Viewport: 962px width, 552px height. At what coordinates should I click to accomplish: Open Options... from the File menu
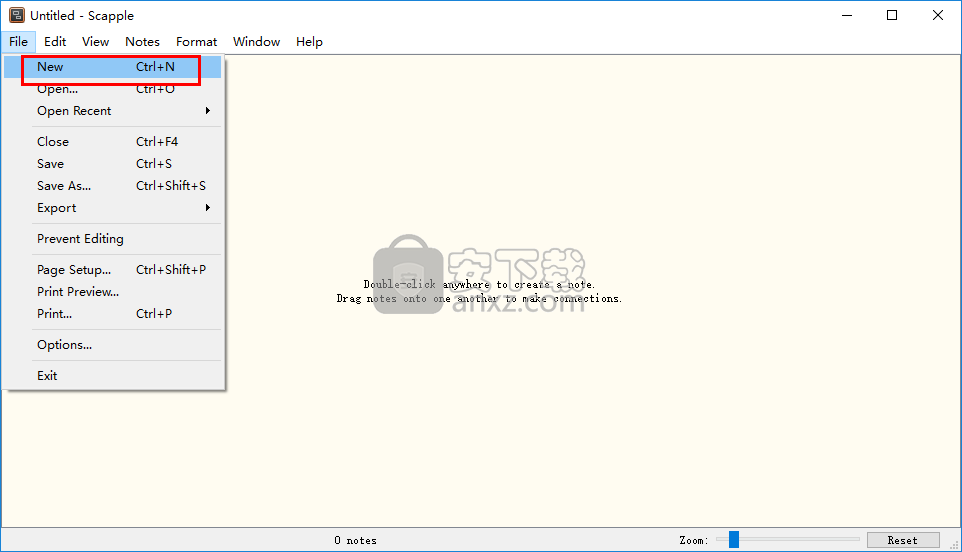pos(112,345)
